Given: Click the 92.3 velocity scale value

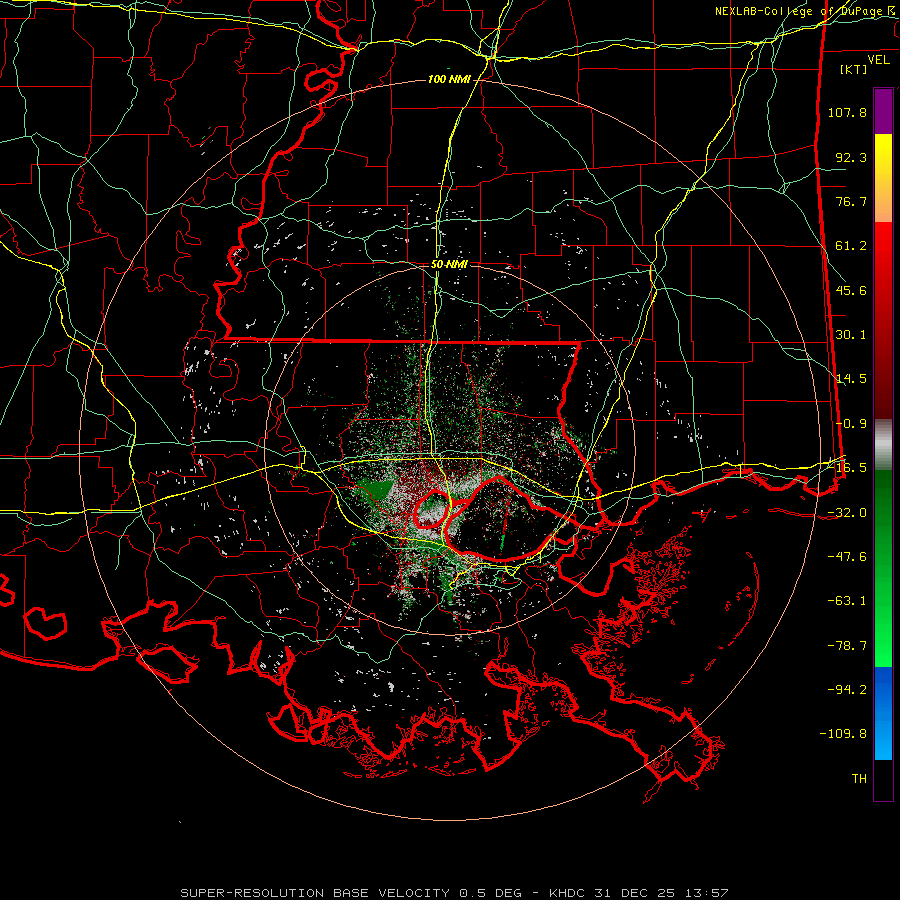Looking at the screenshot, I should coord(851,157).
